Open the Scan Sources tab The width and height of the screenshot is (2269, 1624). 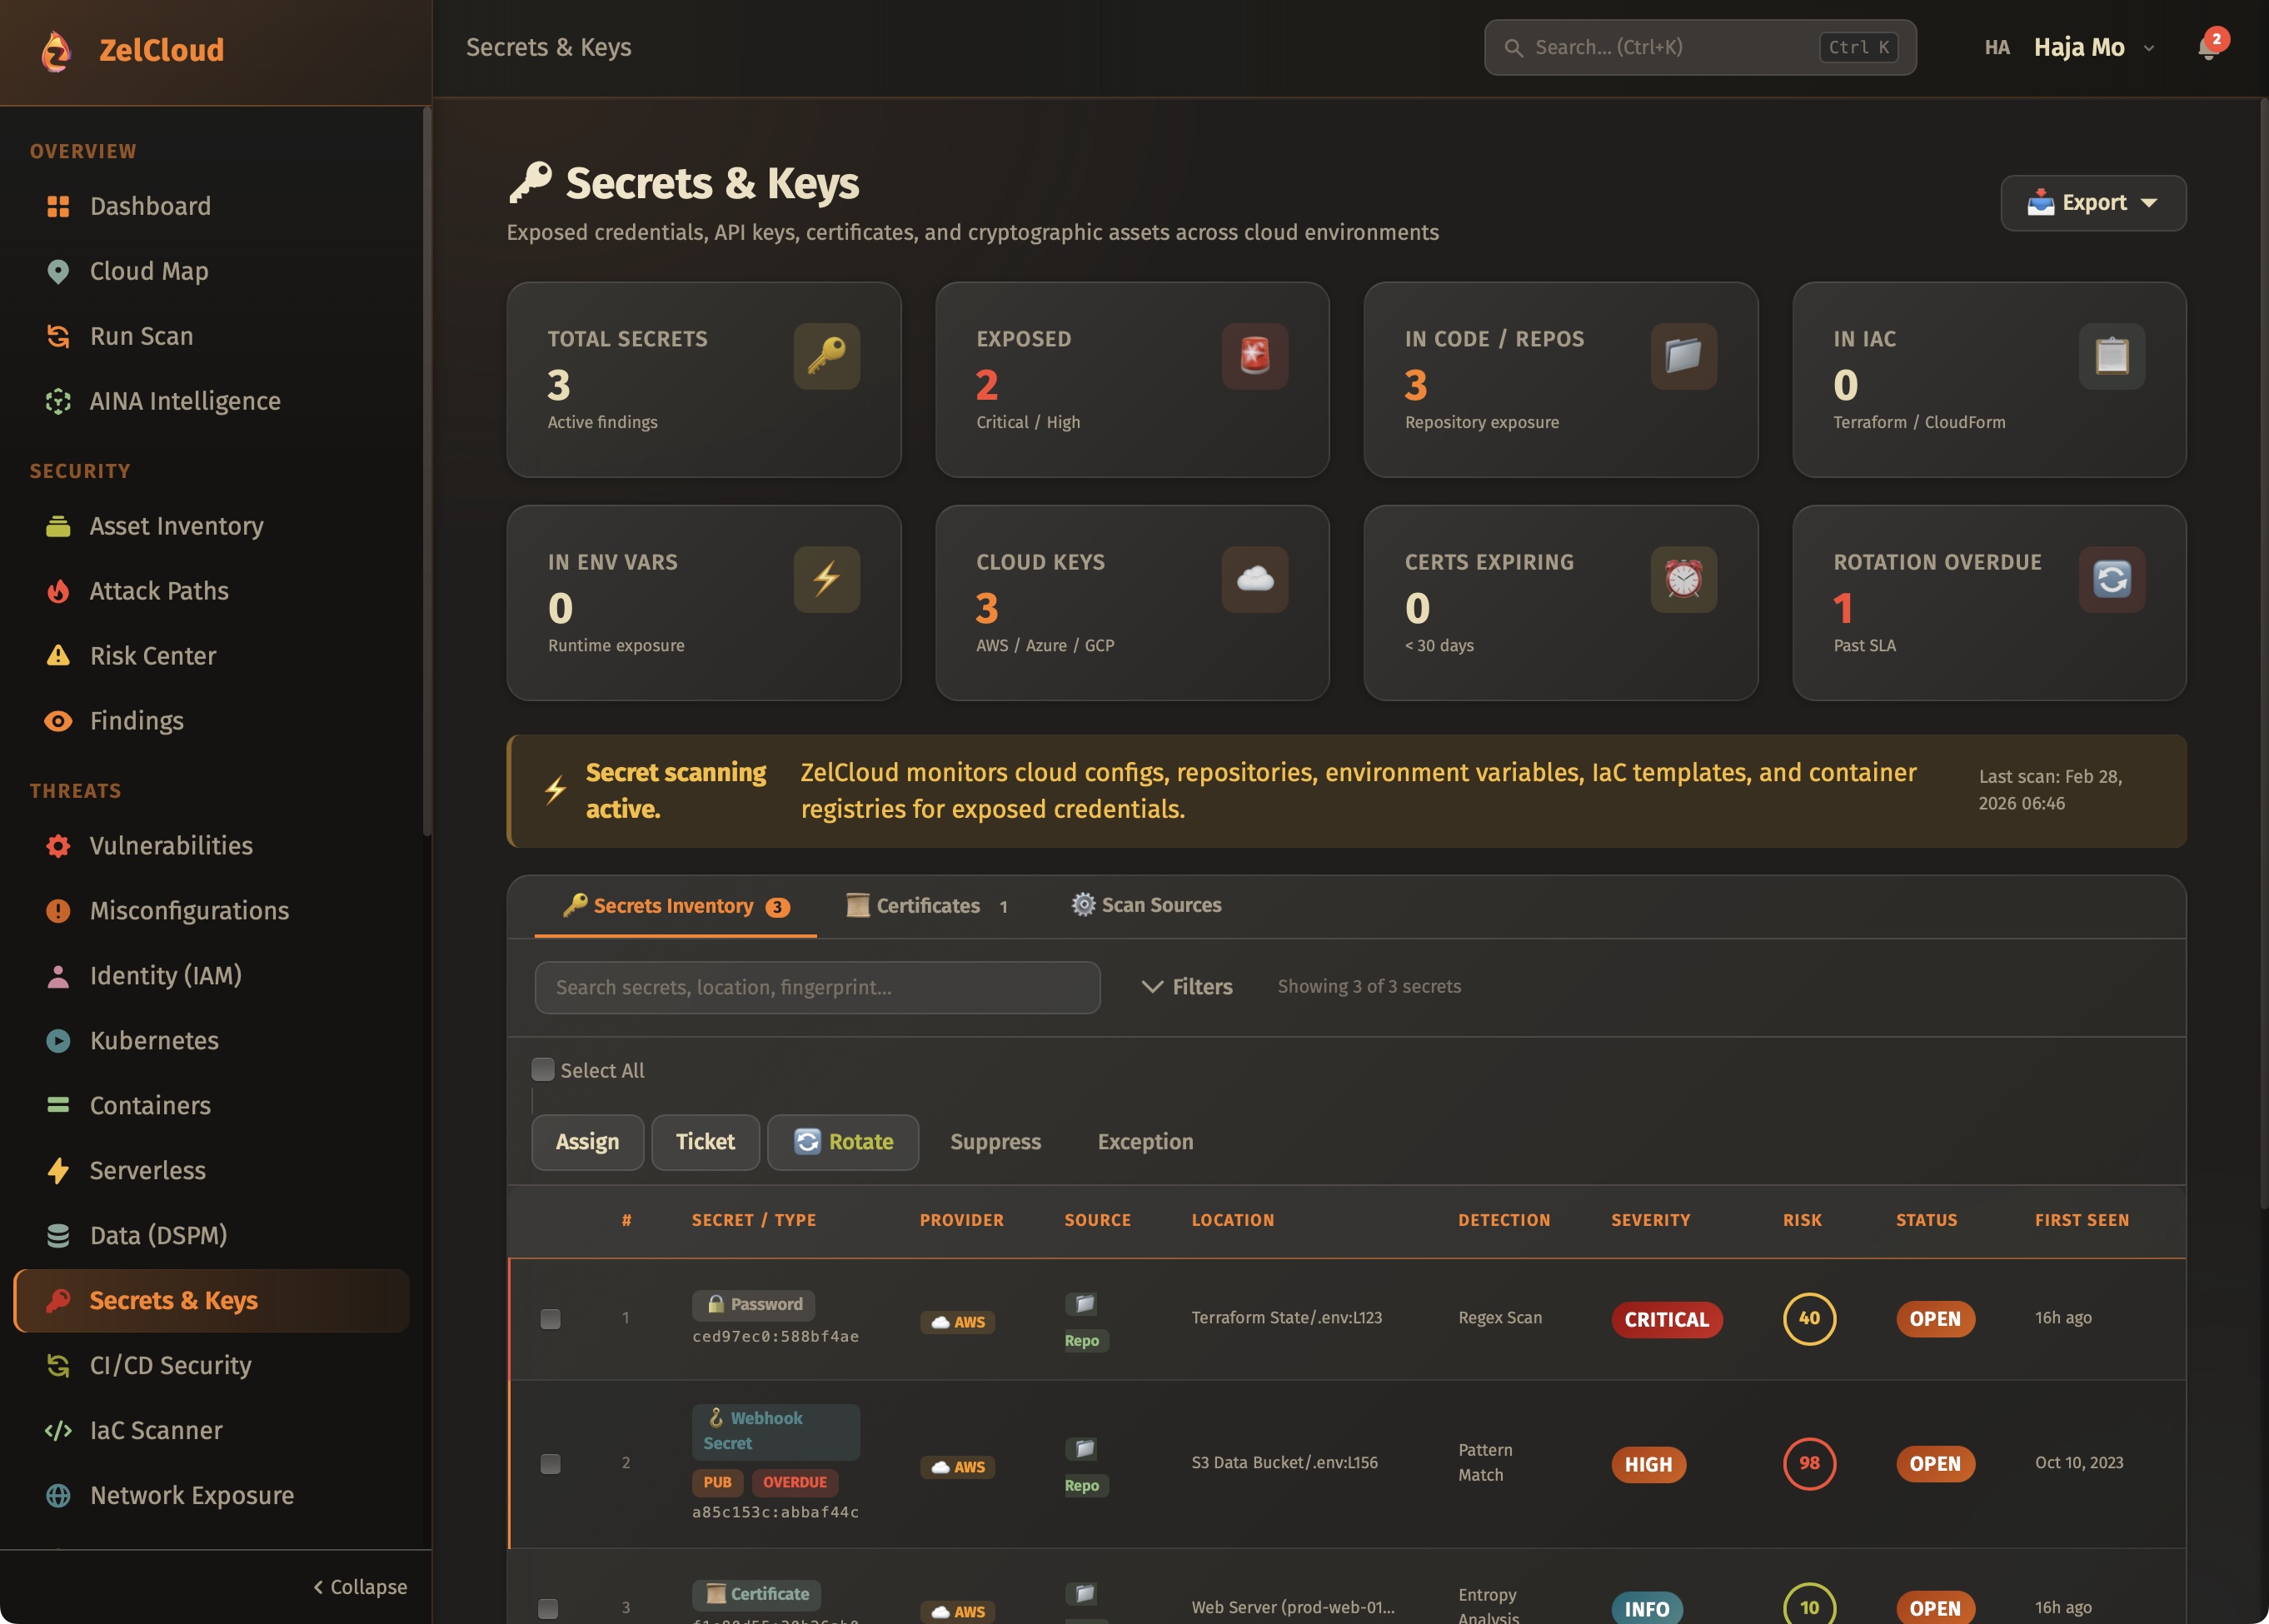pyautogui.click(x=1146, y=905)
